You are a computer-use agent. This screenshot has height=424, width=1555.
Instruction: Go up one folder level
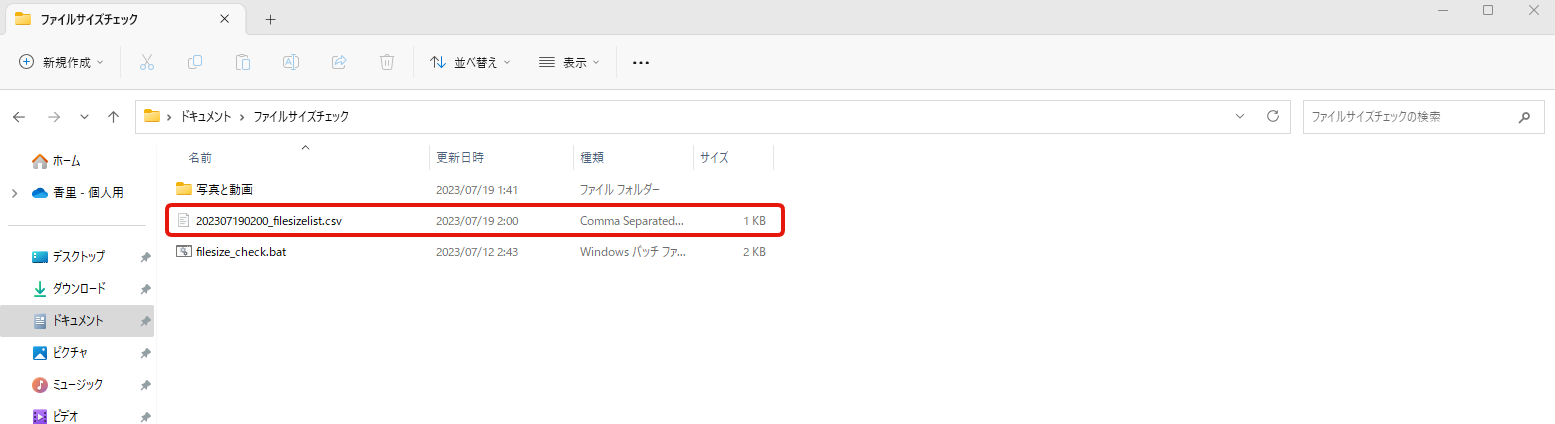point(114,117)
